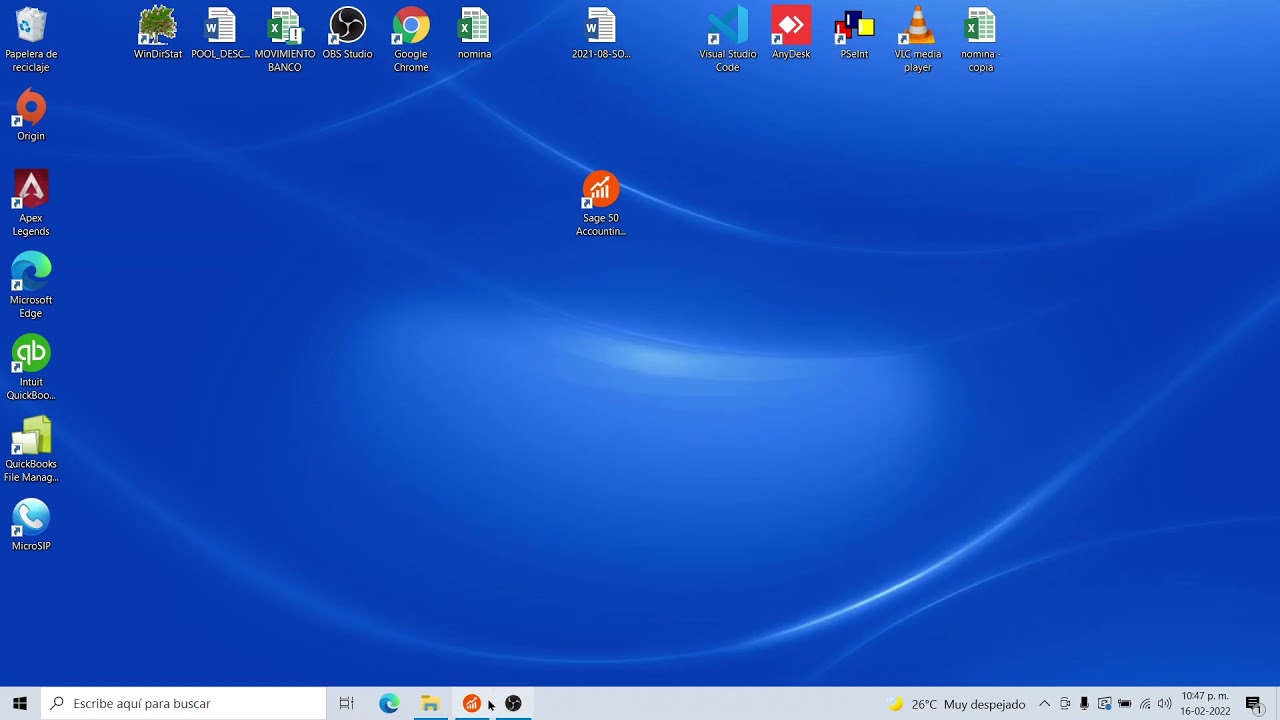This screenshot has width=1280, height=720.
Task: Click the Meet Now camera tray icon
Action: [x=1065, y=704]
